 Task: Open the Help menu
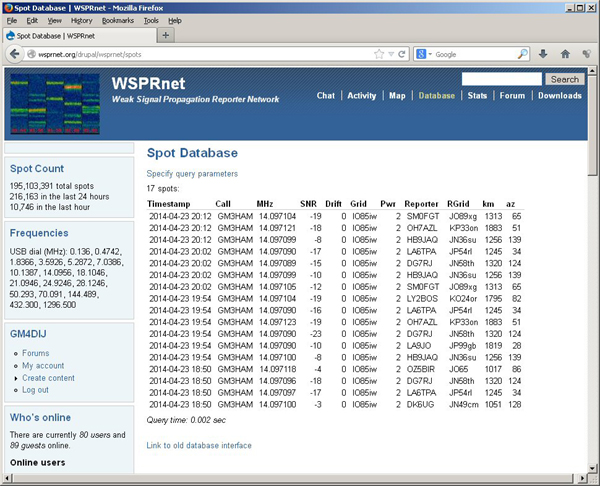pyautogui.click(x=175, y=21)
